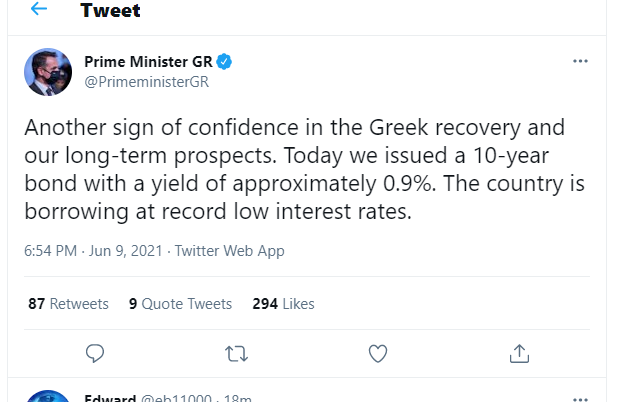This screenshot has width=627, height=402.
Task: Go back using the arrow icon
Action: pyautogui.click(x=39, y=10)
